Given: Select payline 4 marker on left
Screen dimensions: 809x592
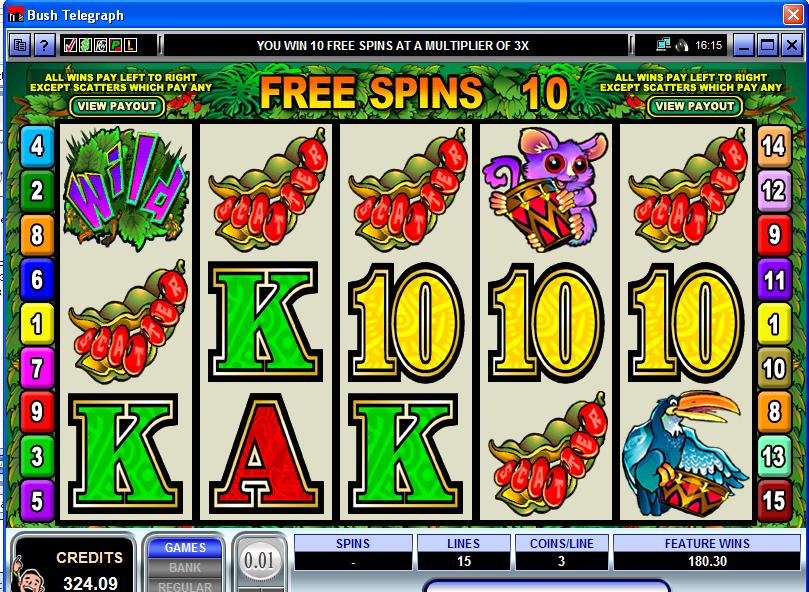Looking at the screenshot, I should point(37,147).
